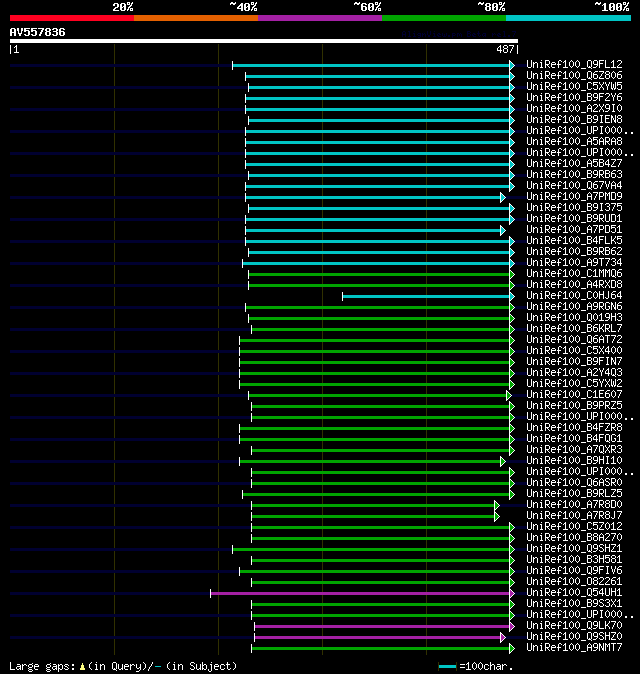This screenshot has width=640, height=674.
Task: Click the UniRef100_C5X400 label
Action: [574, 351]
